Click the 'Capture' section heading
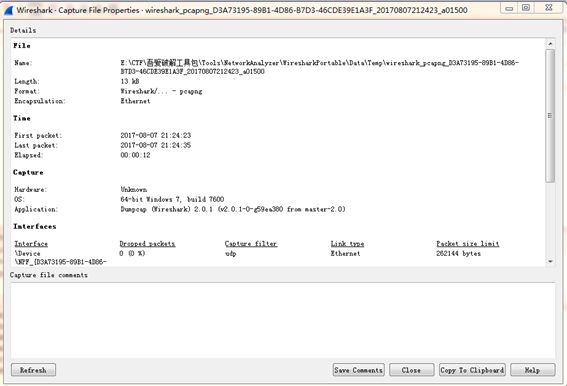Viewport: 567px width, 386px height. point(28,172)
